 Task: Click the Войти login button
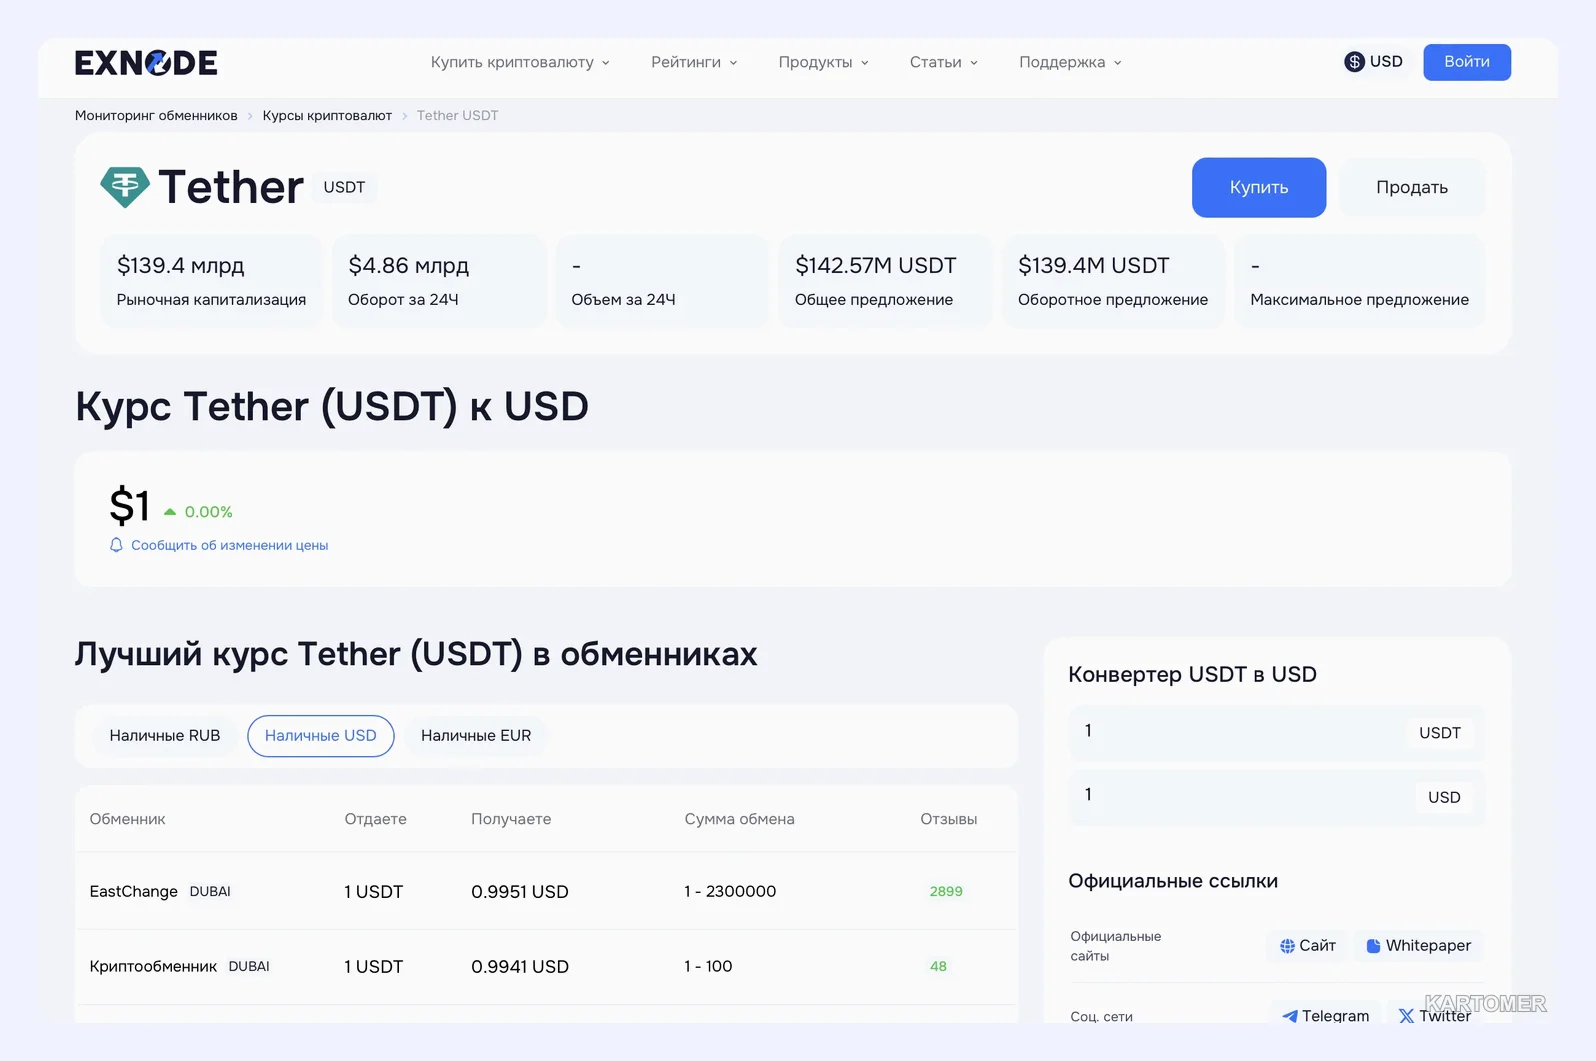[1467, 62]
